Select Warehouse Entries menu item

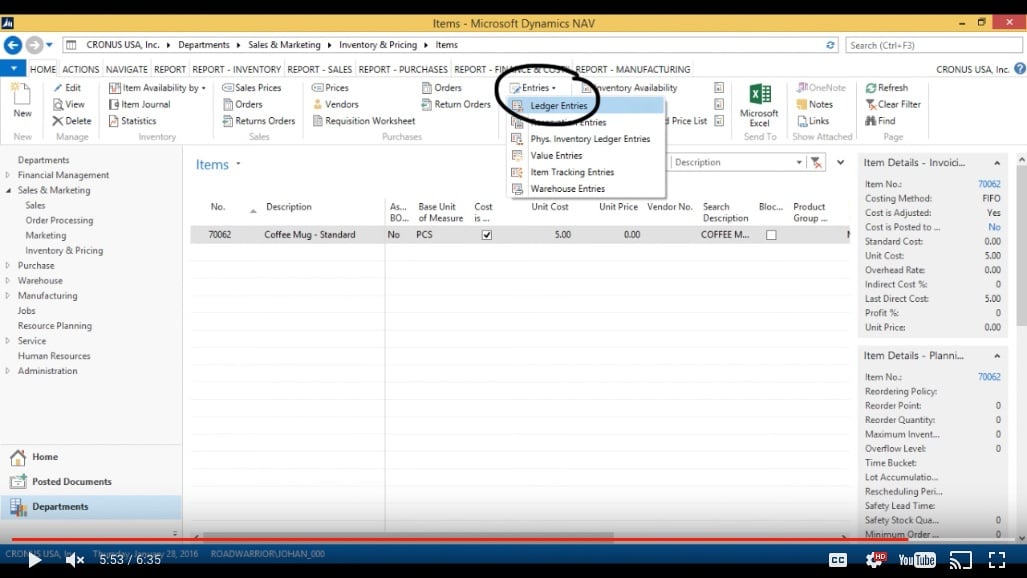(587, 189)
